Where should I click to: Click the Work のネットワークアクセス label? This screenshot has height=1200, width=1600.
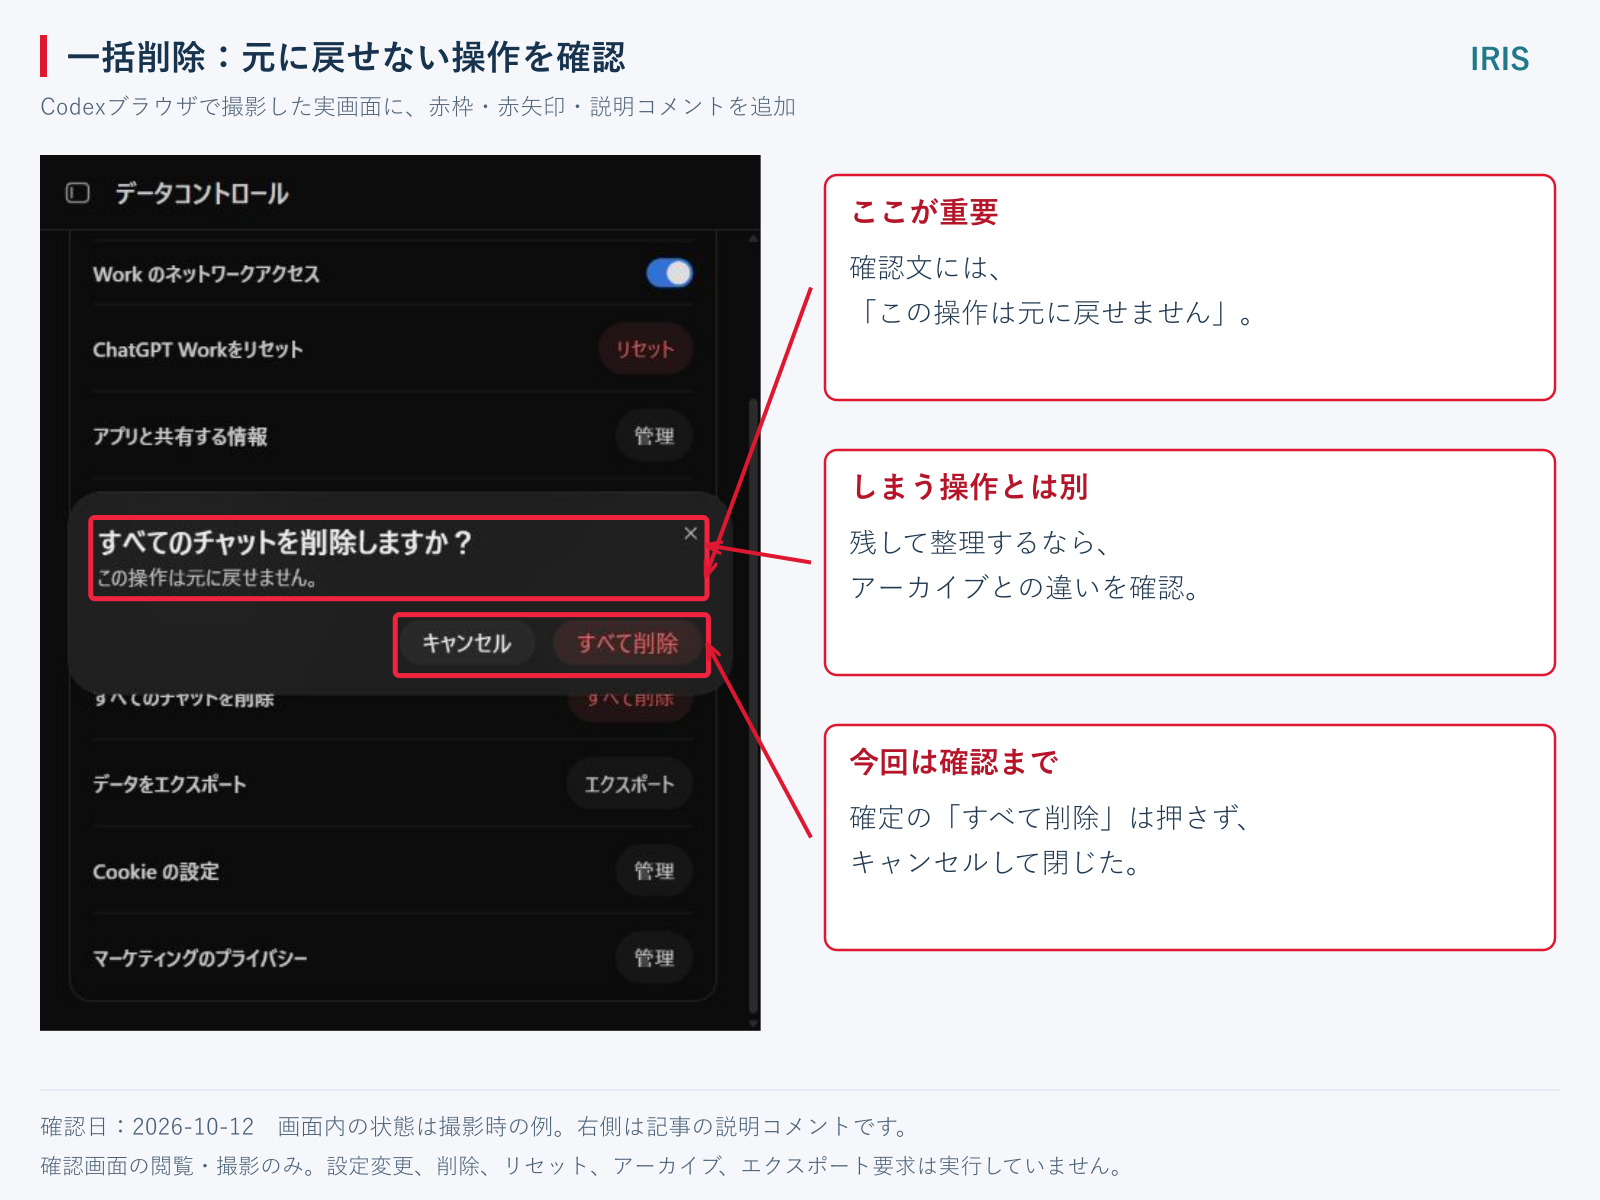[x=206, y=274]
